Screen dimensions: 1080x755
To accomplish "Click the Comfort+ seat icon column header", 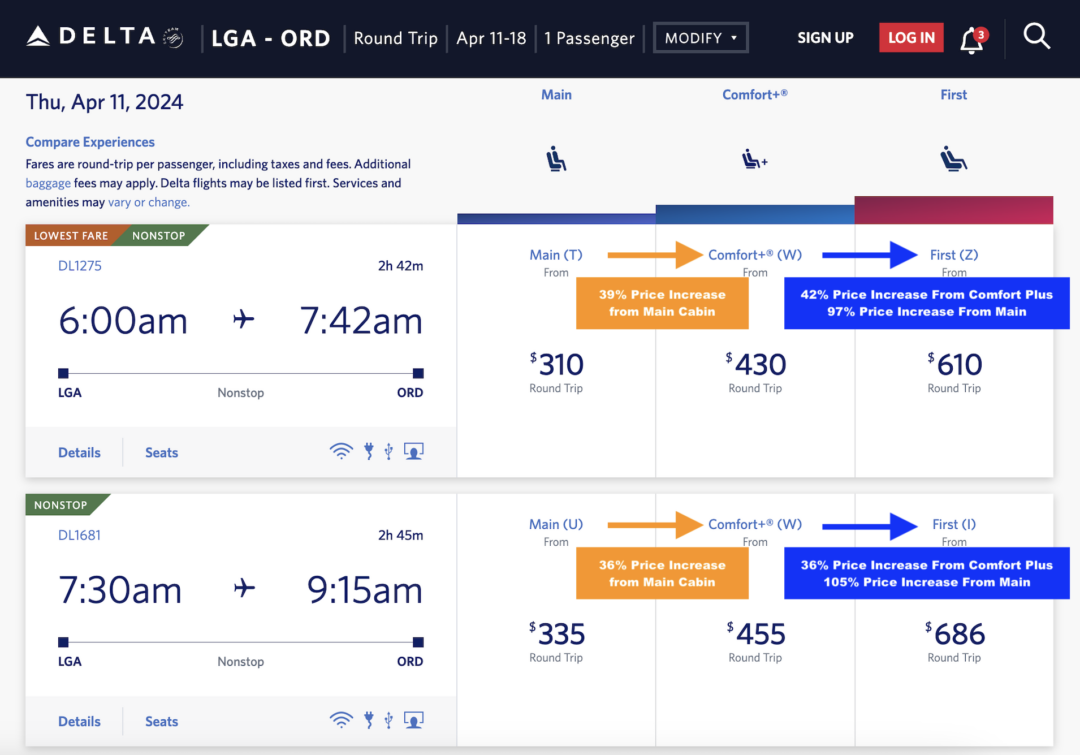I will tap(753, 158).
